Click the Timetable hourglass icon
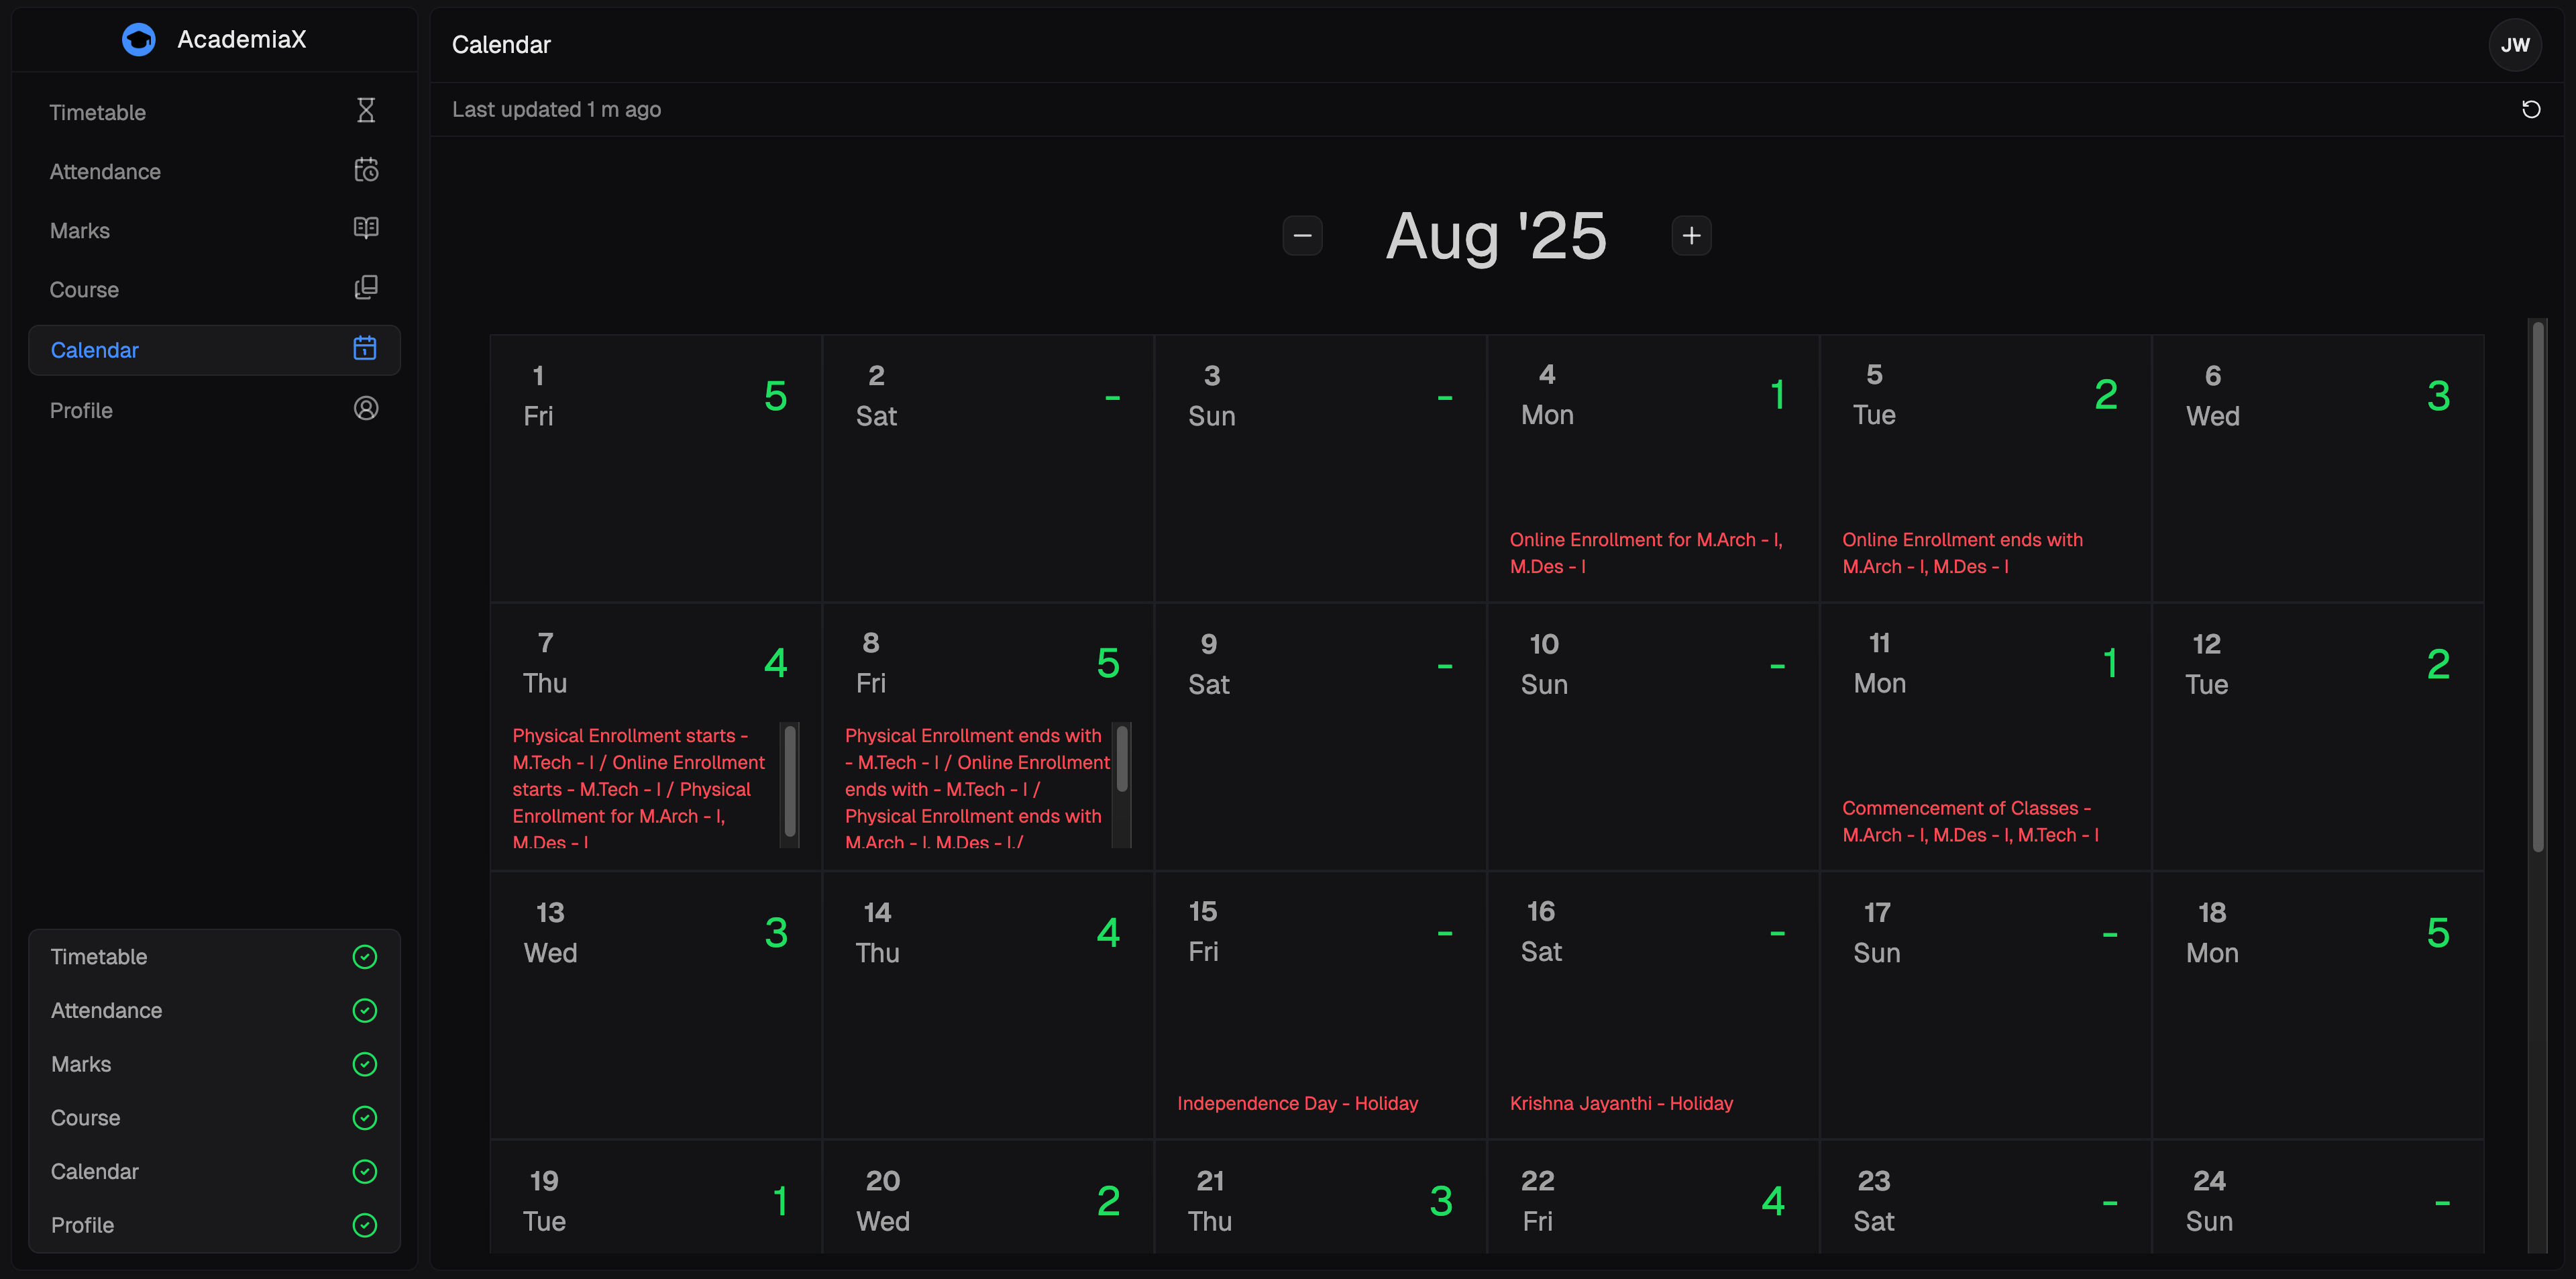2576x1279 pixels. point(366,111)
